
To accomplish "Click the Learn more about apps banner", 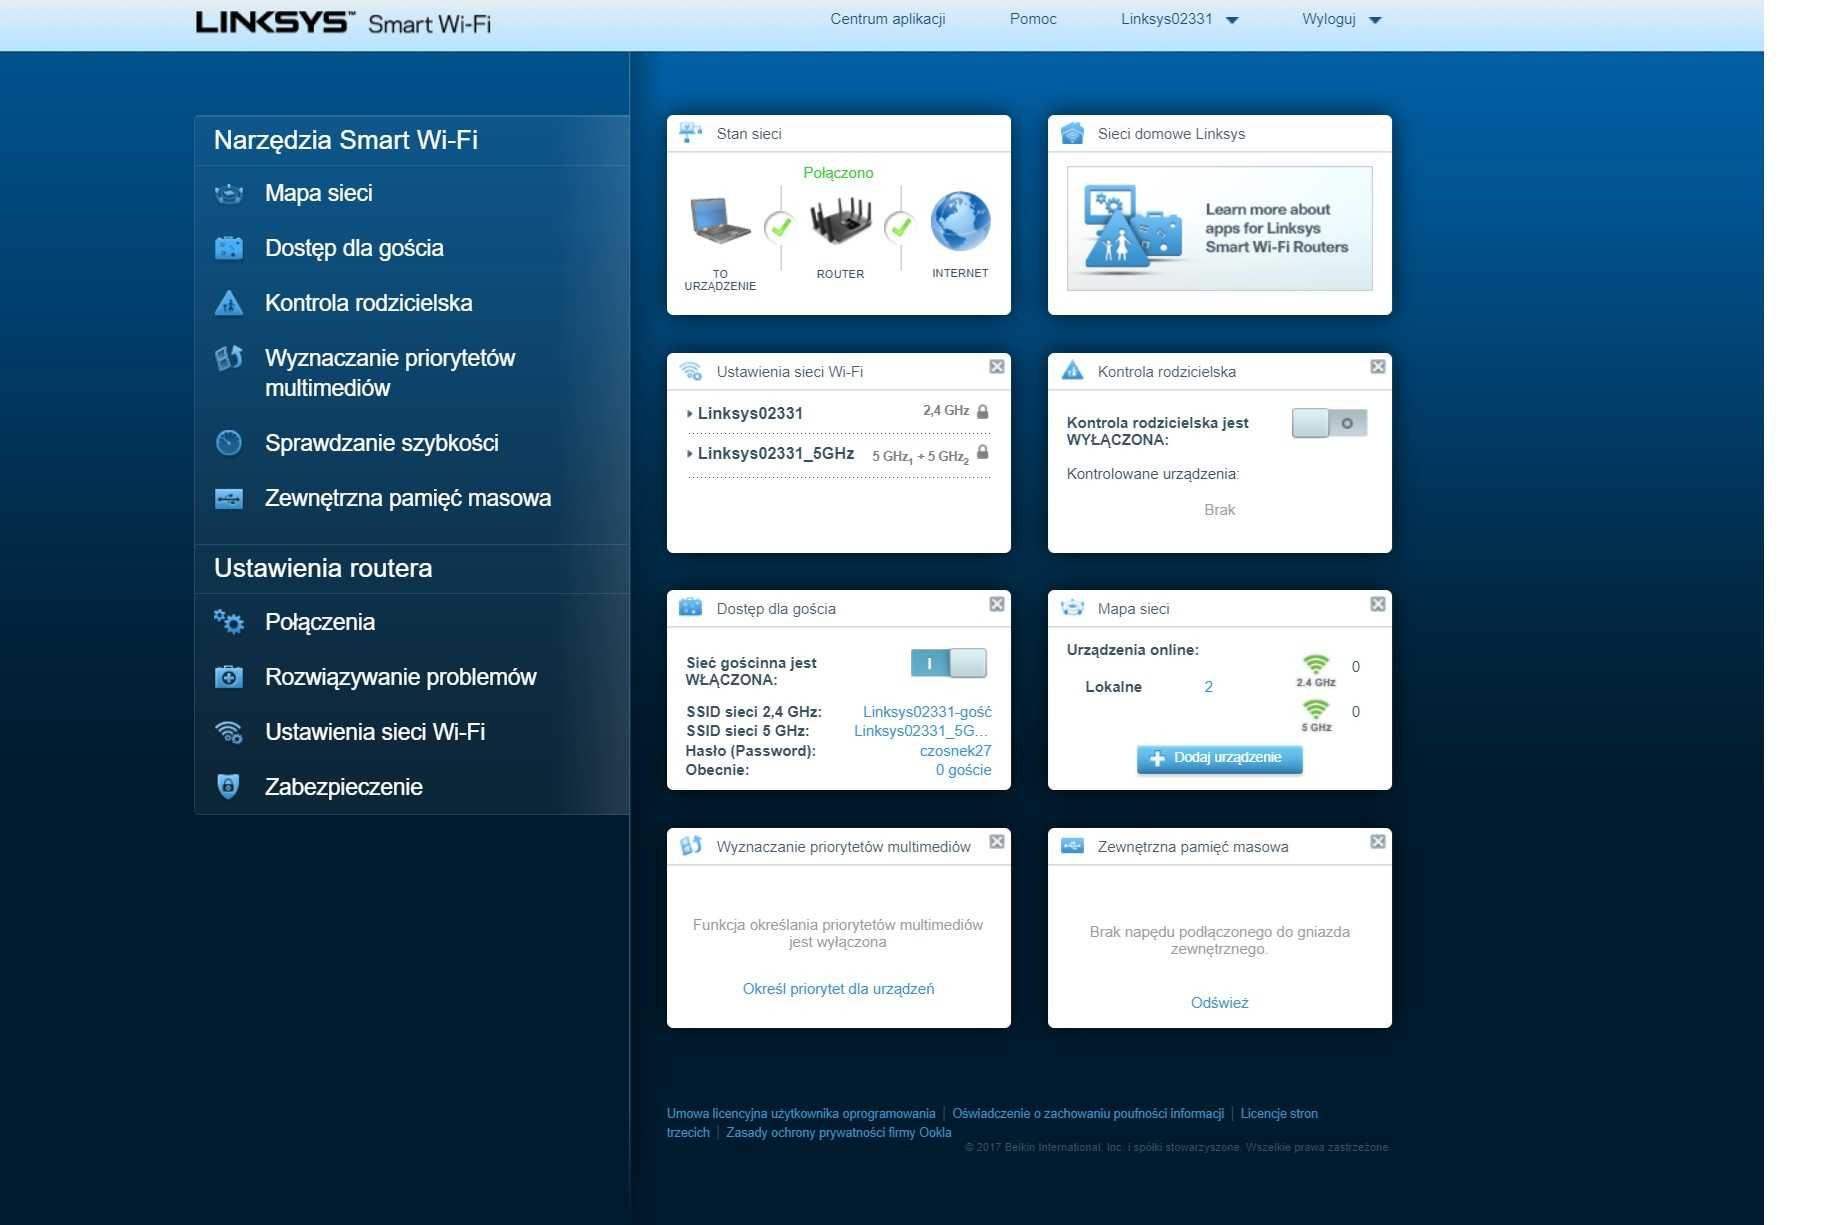I will 1219,229.
